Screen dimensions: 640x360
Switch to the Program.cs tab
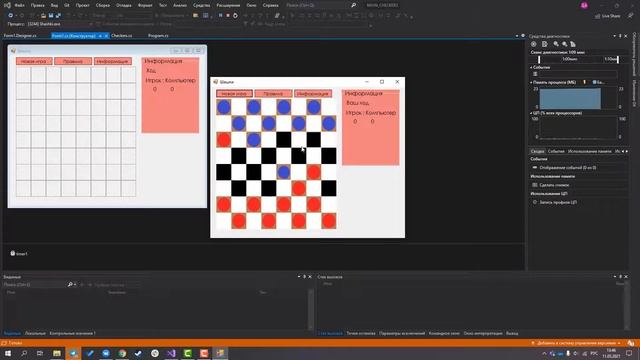click(x=158, y=36)
